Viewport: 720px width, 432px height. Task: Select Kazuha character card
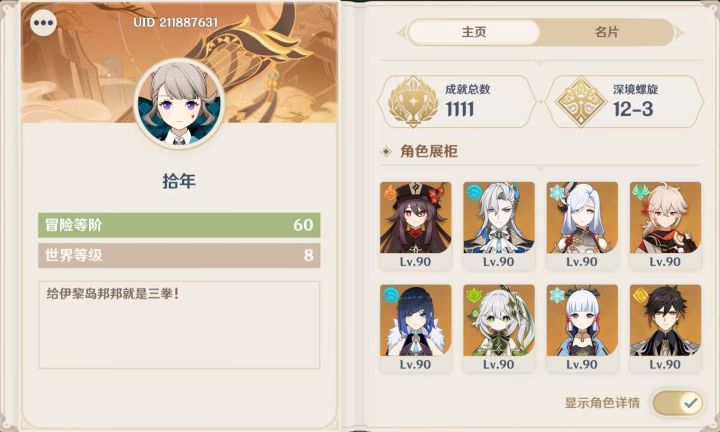pos(665,225)
